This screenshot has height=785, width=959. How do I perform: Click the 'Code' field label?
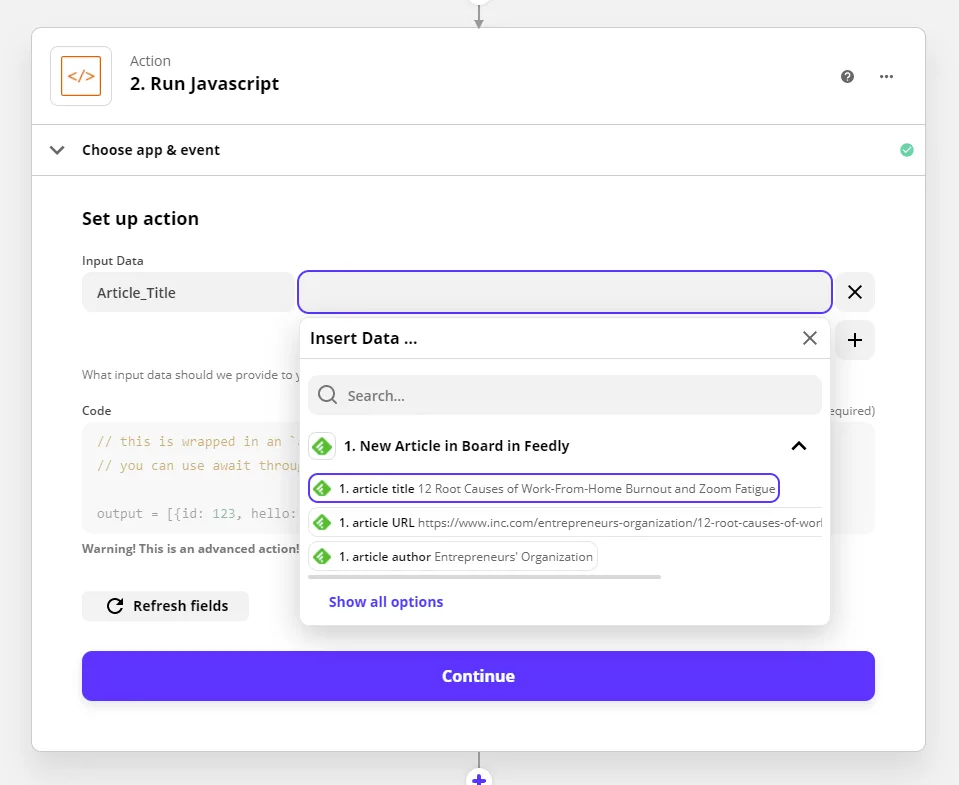coord(97,410)
